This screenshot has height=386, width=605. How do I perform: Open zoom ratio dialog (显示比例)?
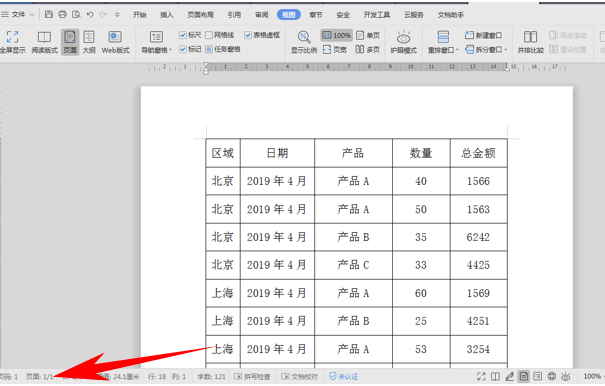pos(304,42)
